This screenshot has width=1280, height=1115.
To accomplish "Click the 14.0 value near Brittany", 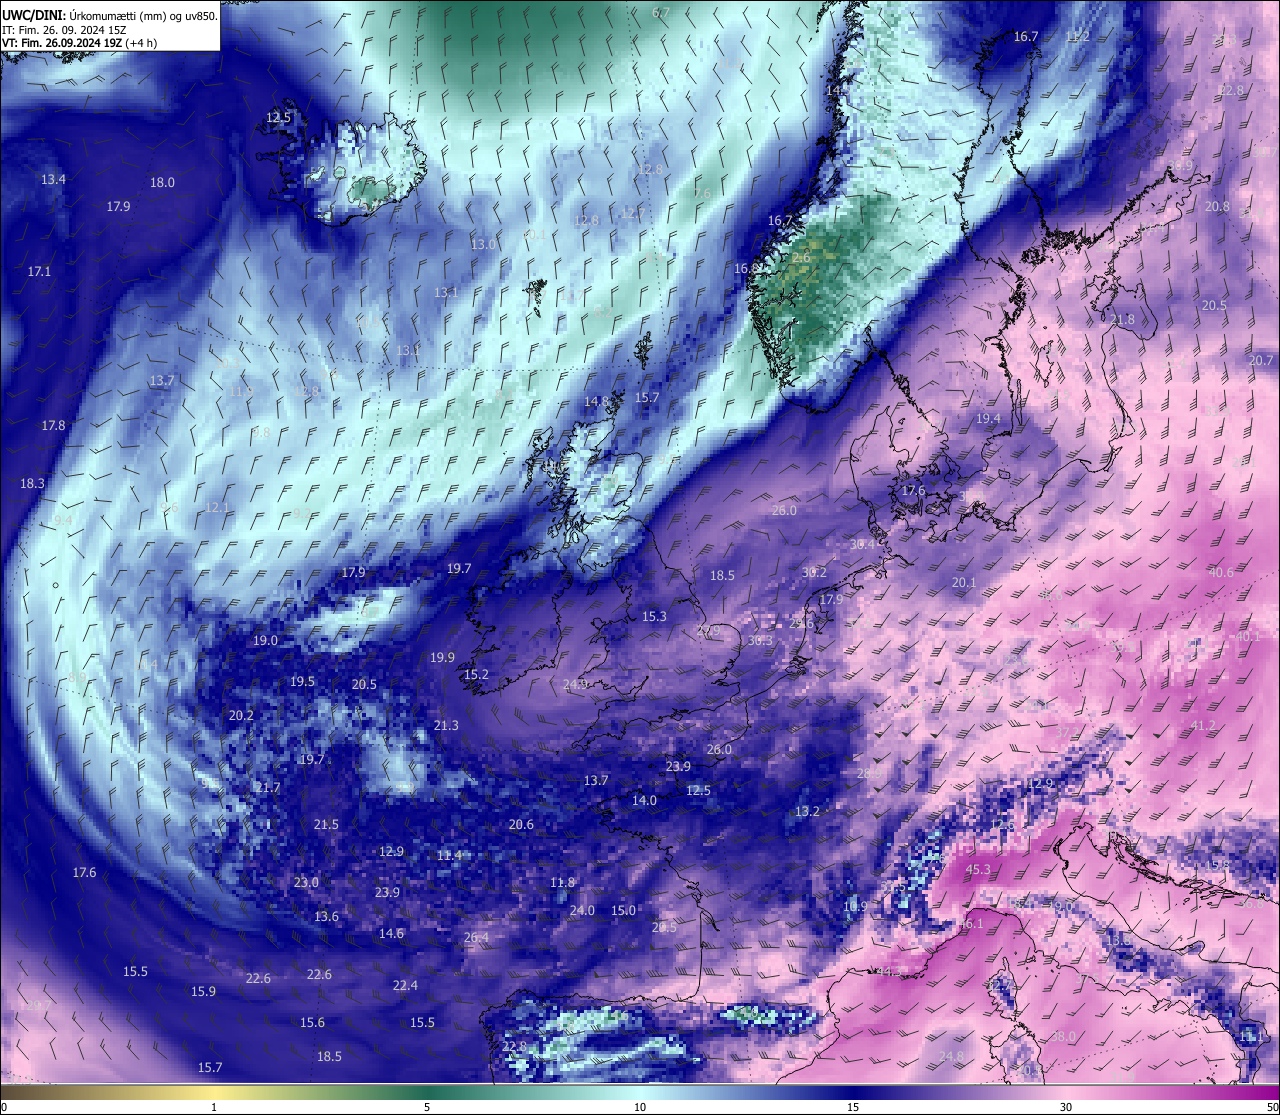I will [644, 801].
